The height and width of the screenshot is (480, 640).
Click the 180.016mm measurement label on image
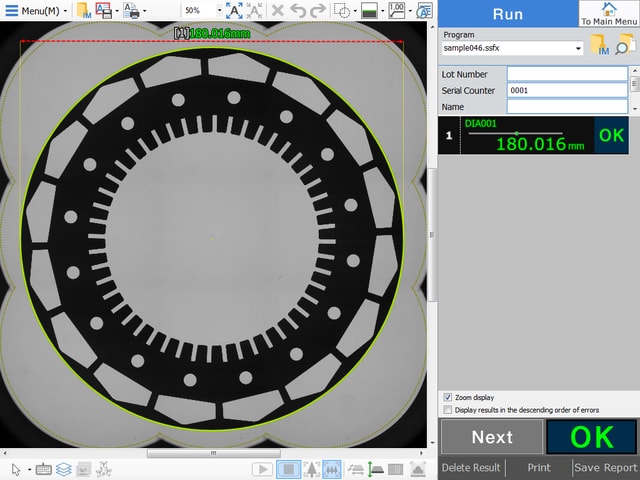click(x=212, y=33)
